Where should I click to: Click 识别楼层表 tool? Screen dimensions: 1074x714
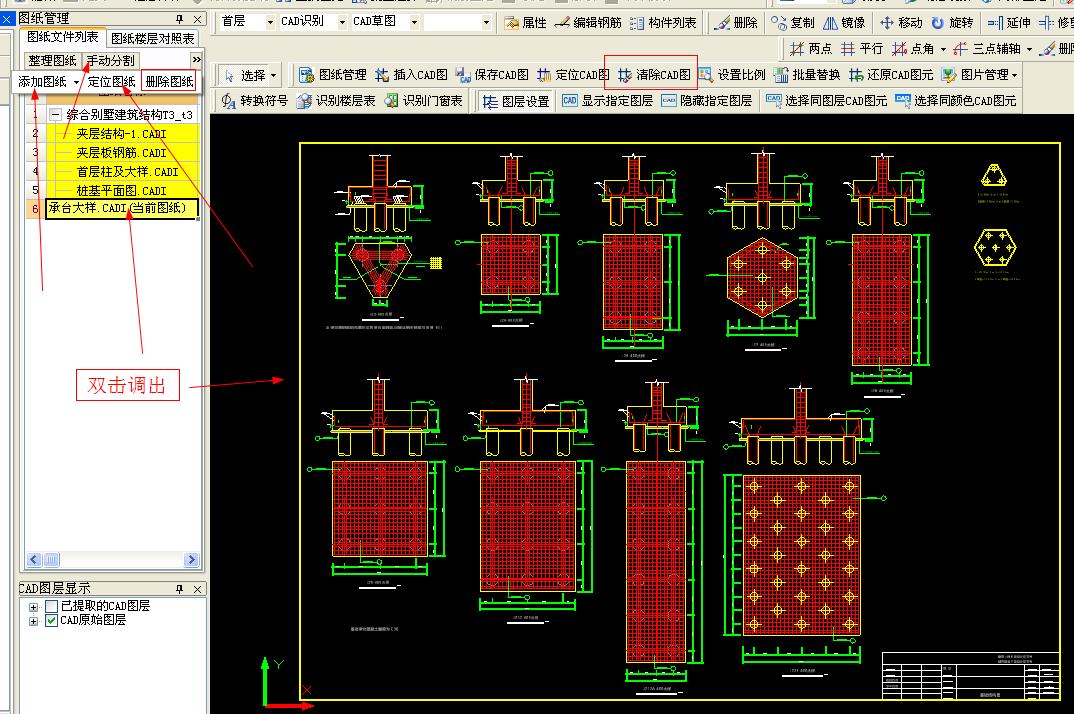[x=336, y=101]
